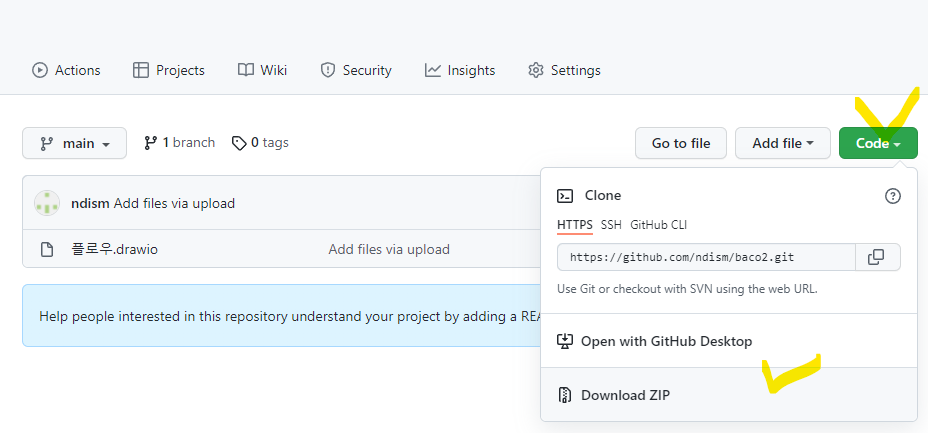Click the Go to file button

pyautogui.click(x=681, y=143)
